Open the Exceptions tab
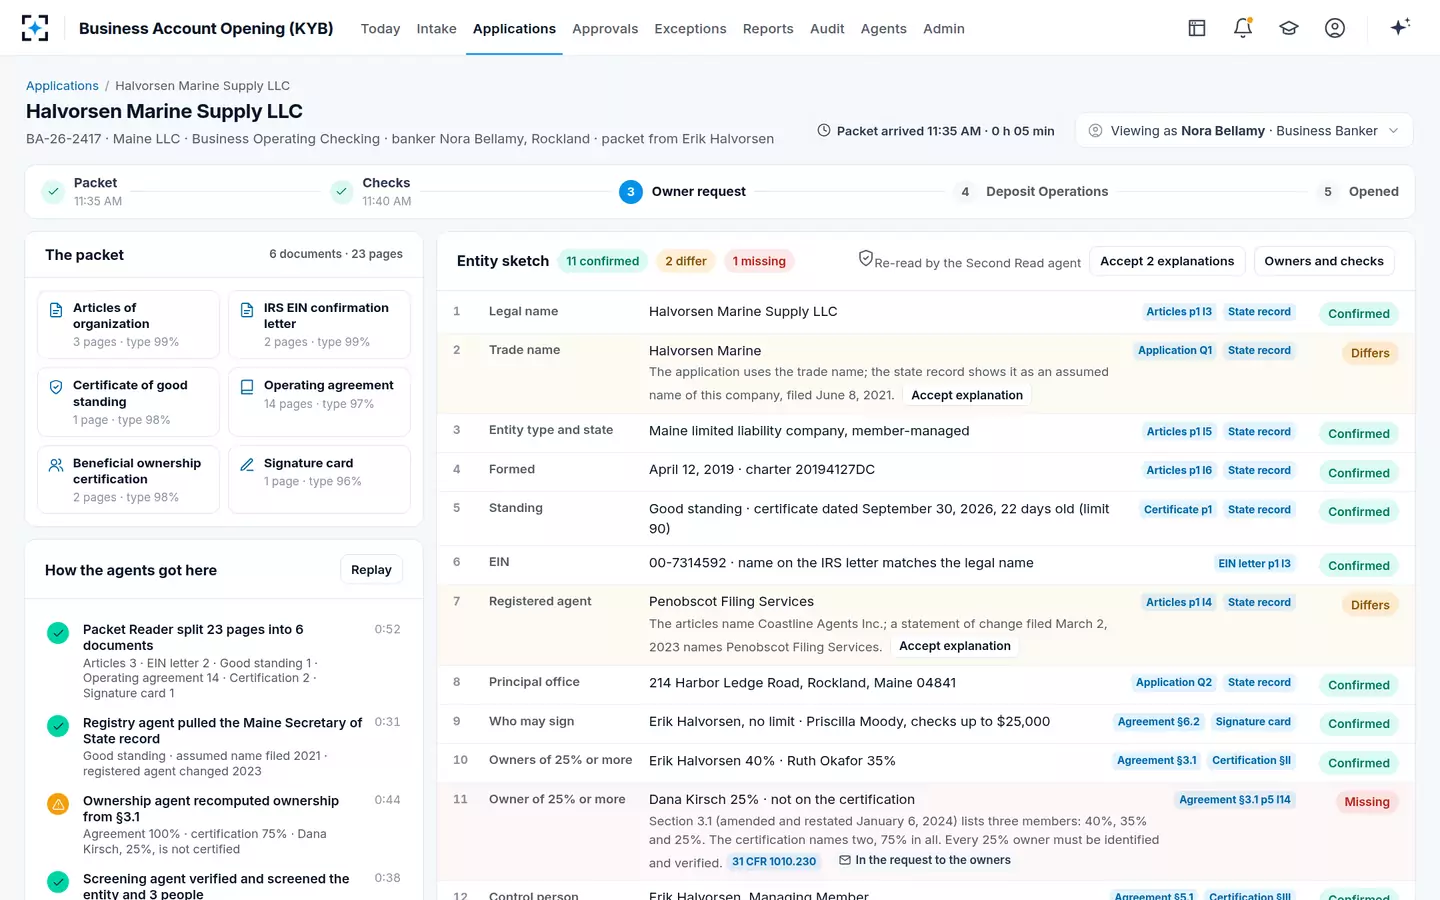The height and width of the screenshot is (900, 1440). tap(690, 29)
